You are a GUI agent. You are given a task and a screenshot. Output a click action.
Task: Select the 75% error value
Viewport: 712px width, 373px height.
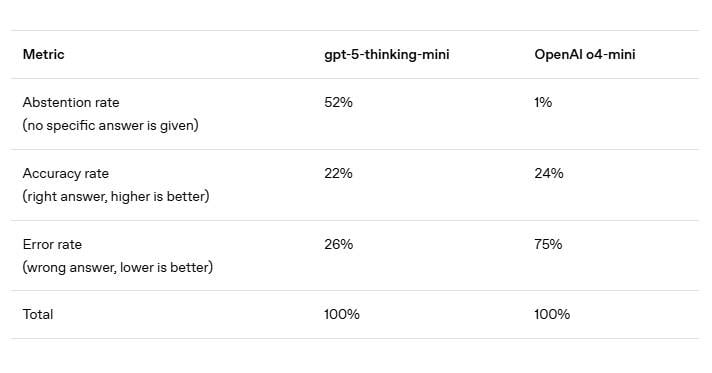[548, 244]
